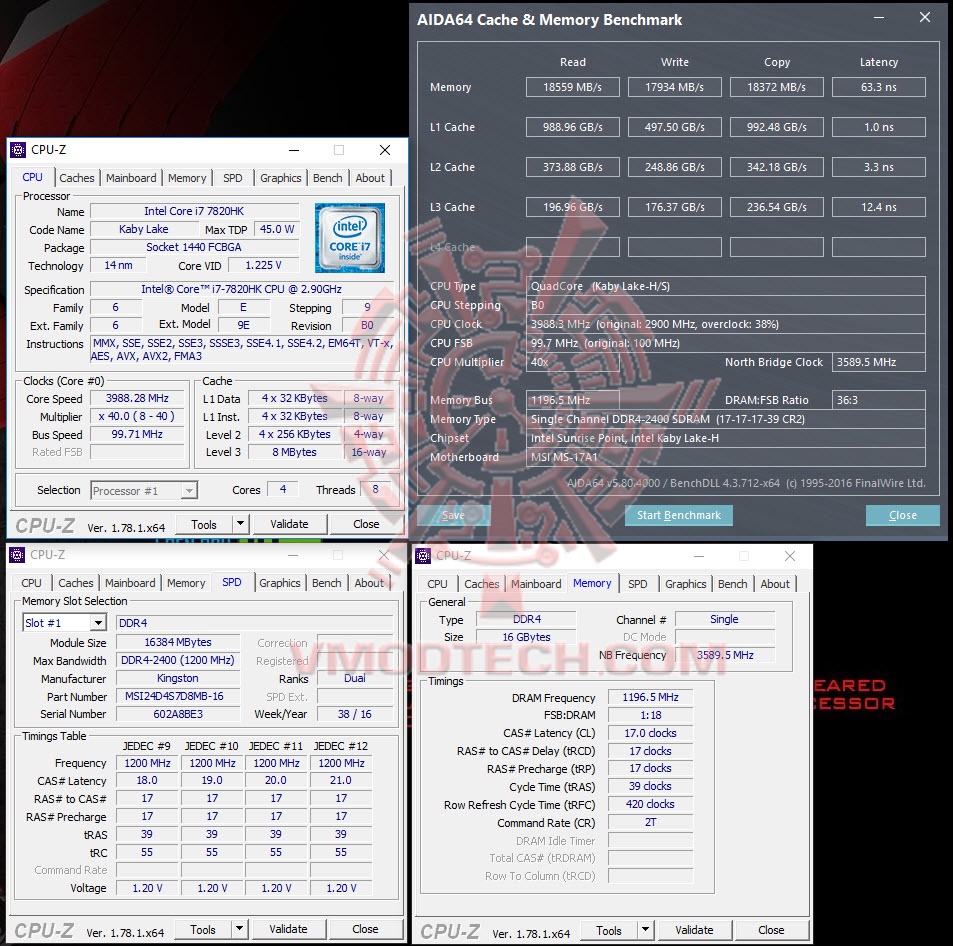Open Graphics tab in Memory window
Screen dimensions: 953x946
pyautogui.click(x=686, y=584)
